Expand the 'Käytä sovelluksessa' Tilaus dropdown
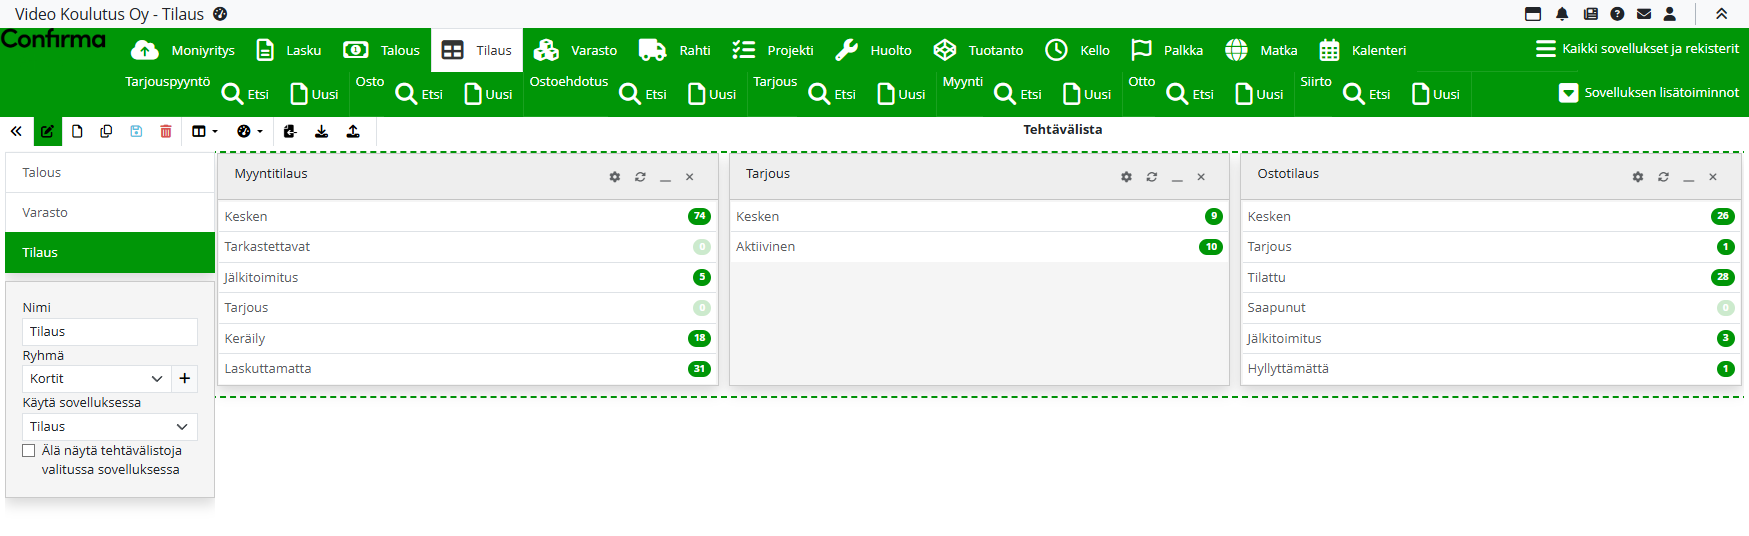The width and height of the screenshot is (1749, 536). (109, 427)
